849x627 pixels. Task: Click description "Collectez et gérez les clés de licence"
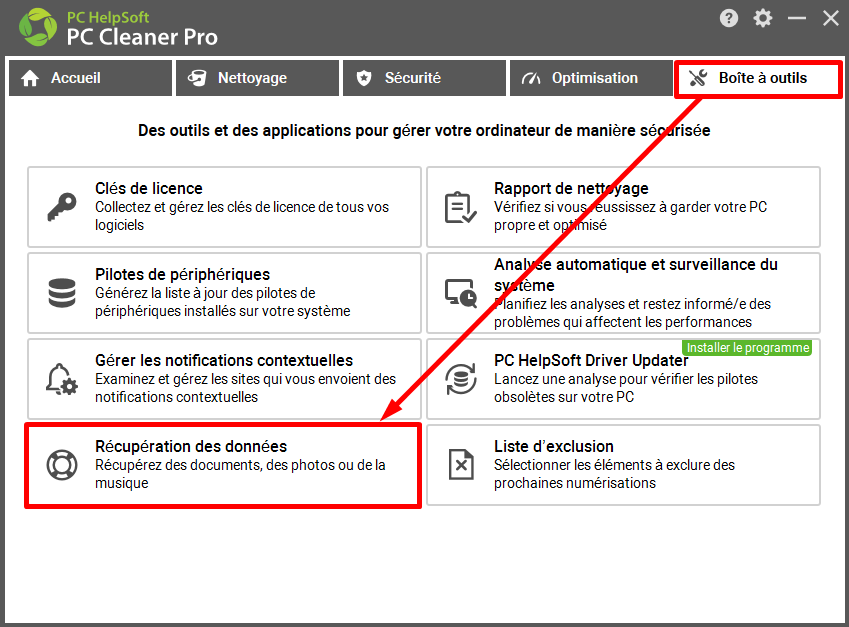point(242,216)
